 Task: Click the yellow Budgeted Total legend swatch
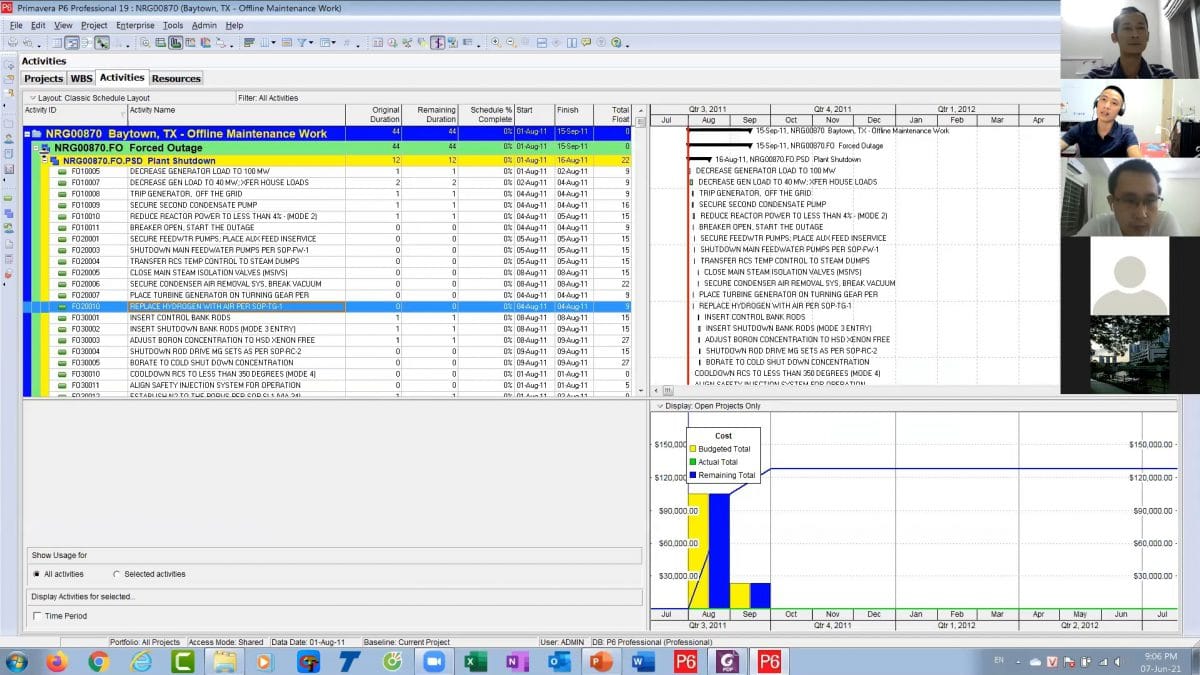coord(691,449)
